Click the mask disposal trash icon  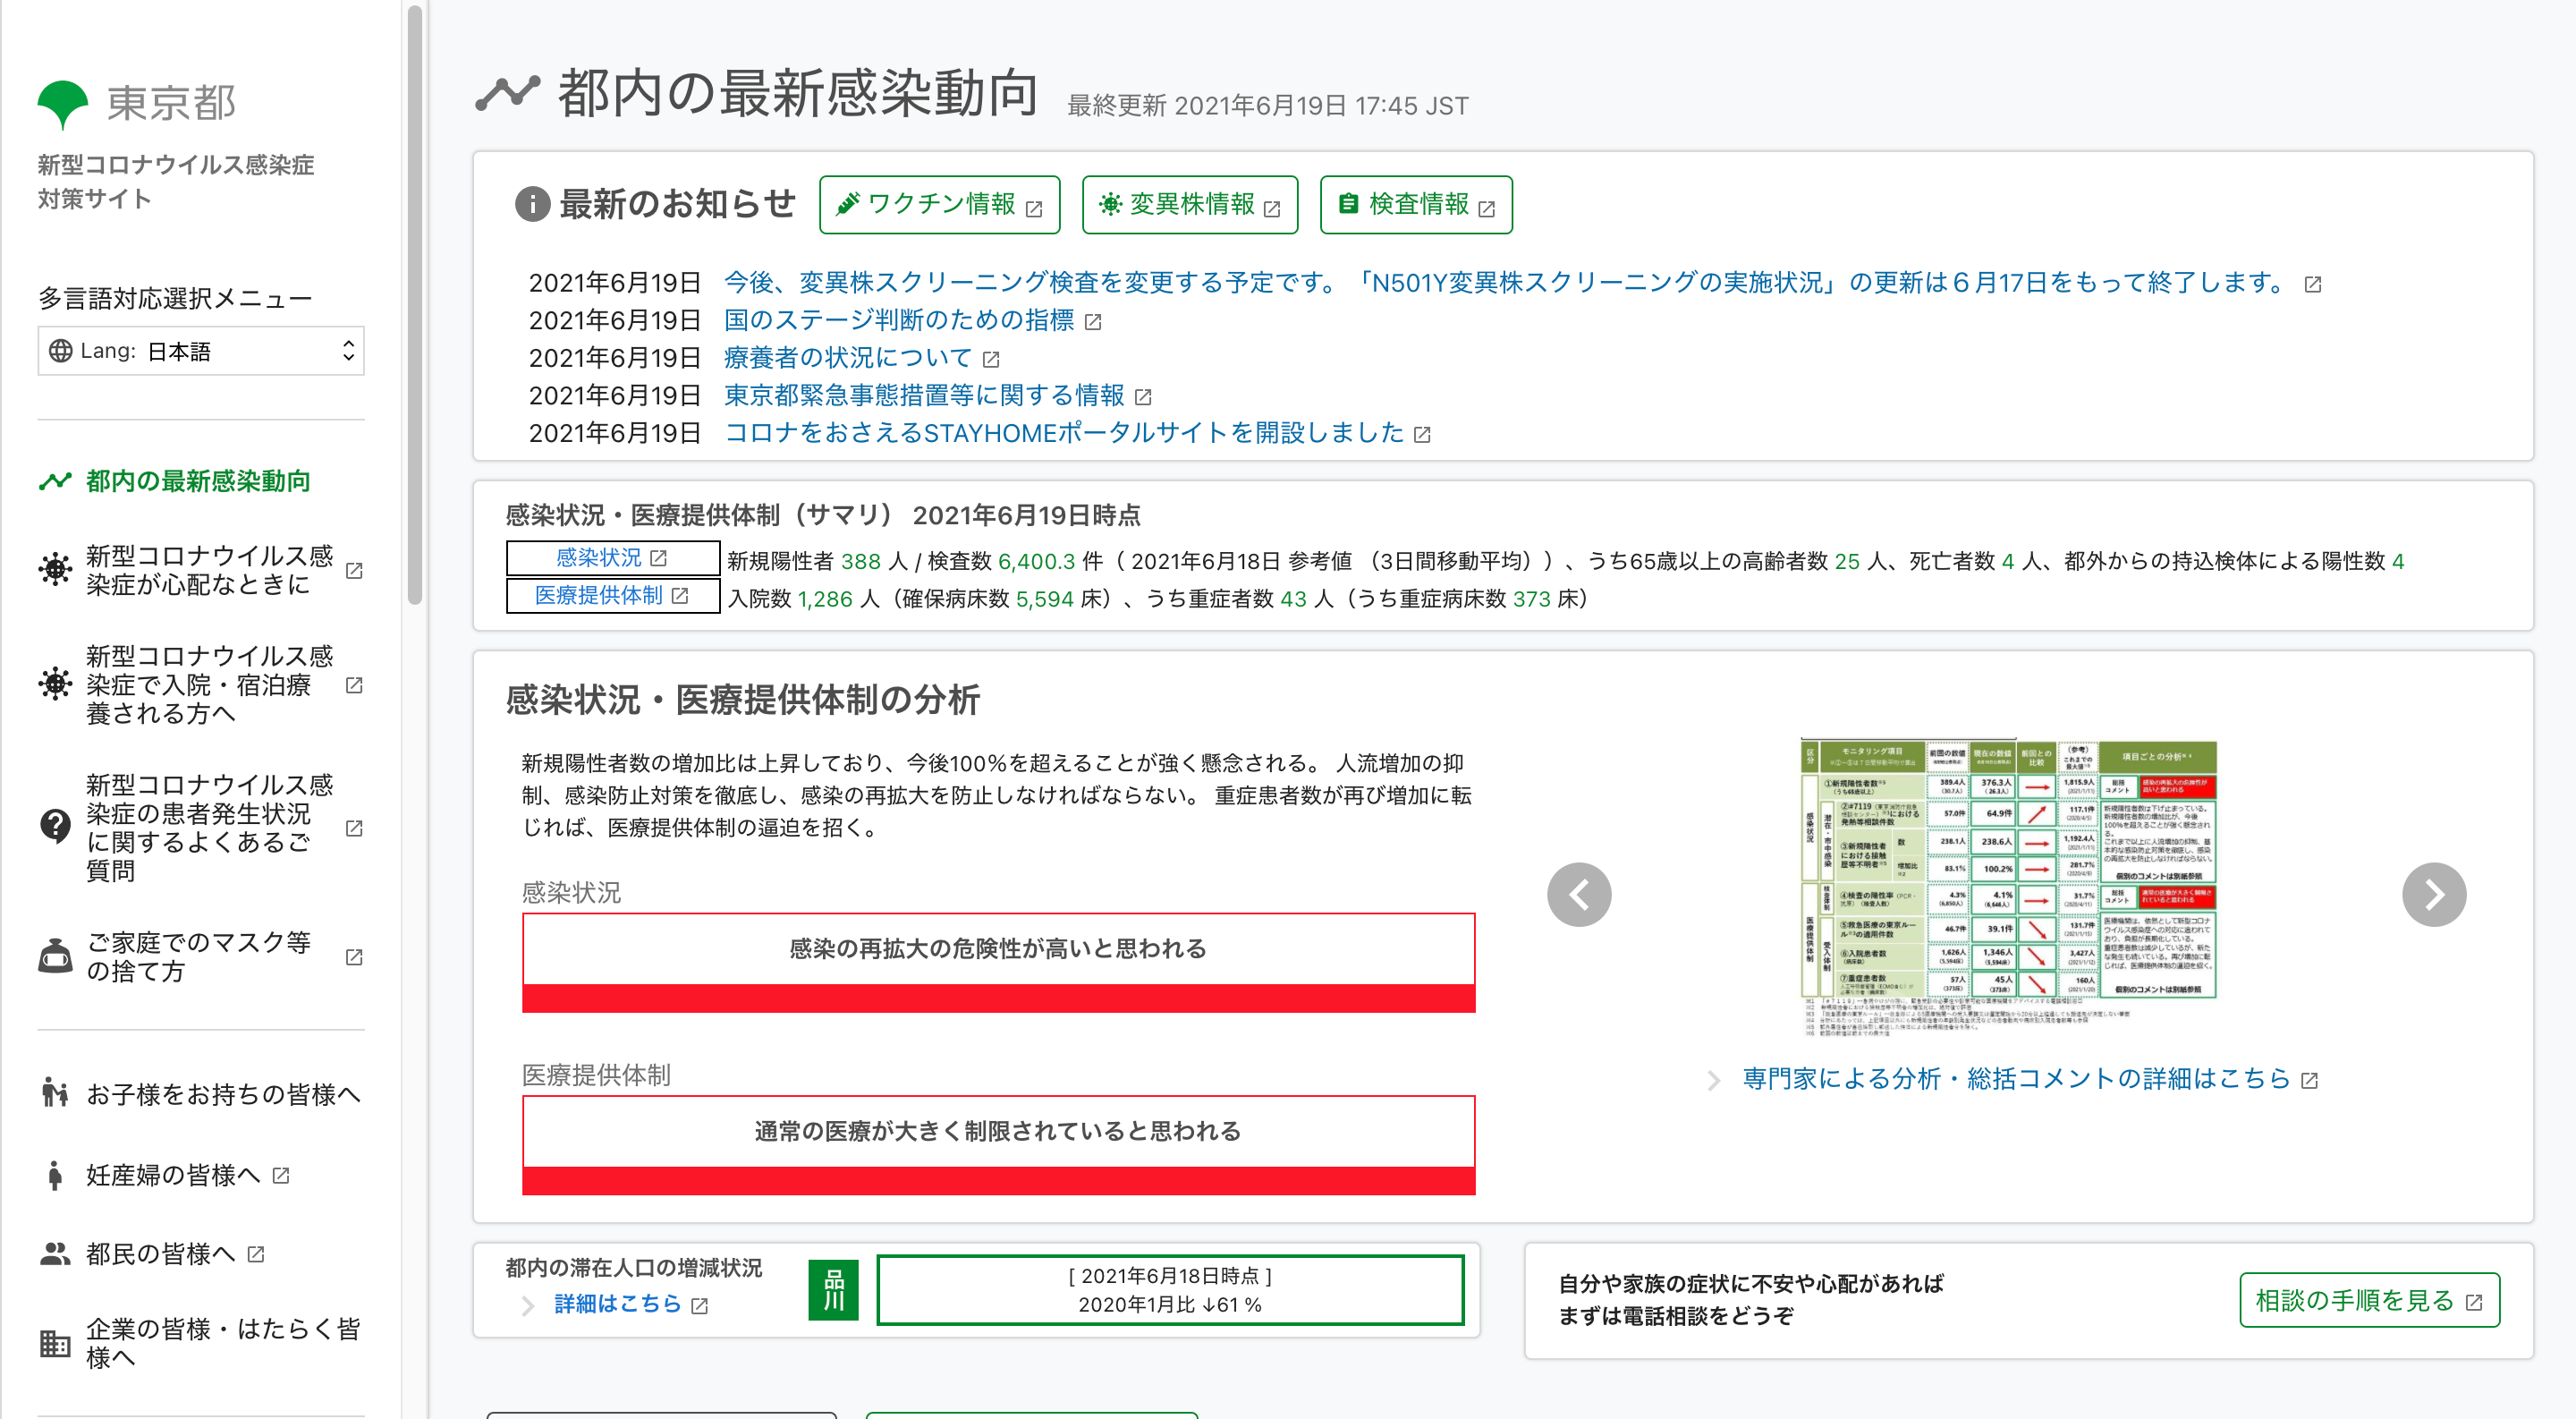pyautogui.click(x=55, y=956)
